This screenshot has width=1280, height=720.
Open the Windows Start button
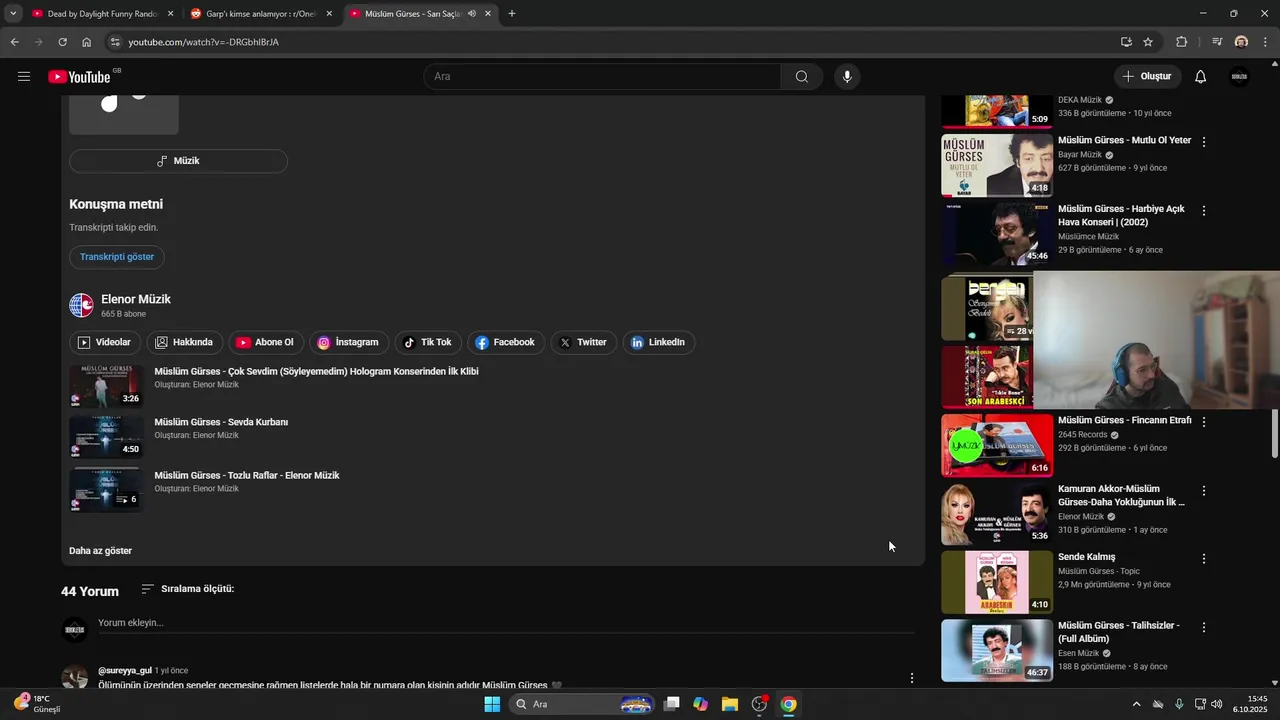[x=492, y=704]
